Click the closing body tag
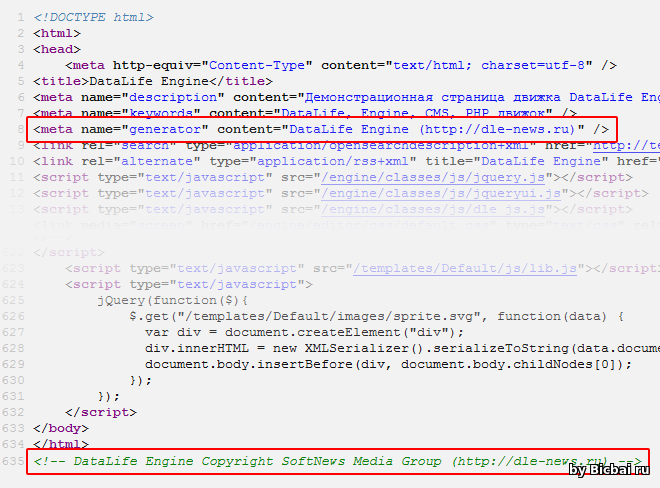Viewport: 660px width, 488px height. pos(61,428)
